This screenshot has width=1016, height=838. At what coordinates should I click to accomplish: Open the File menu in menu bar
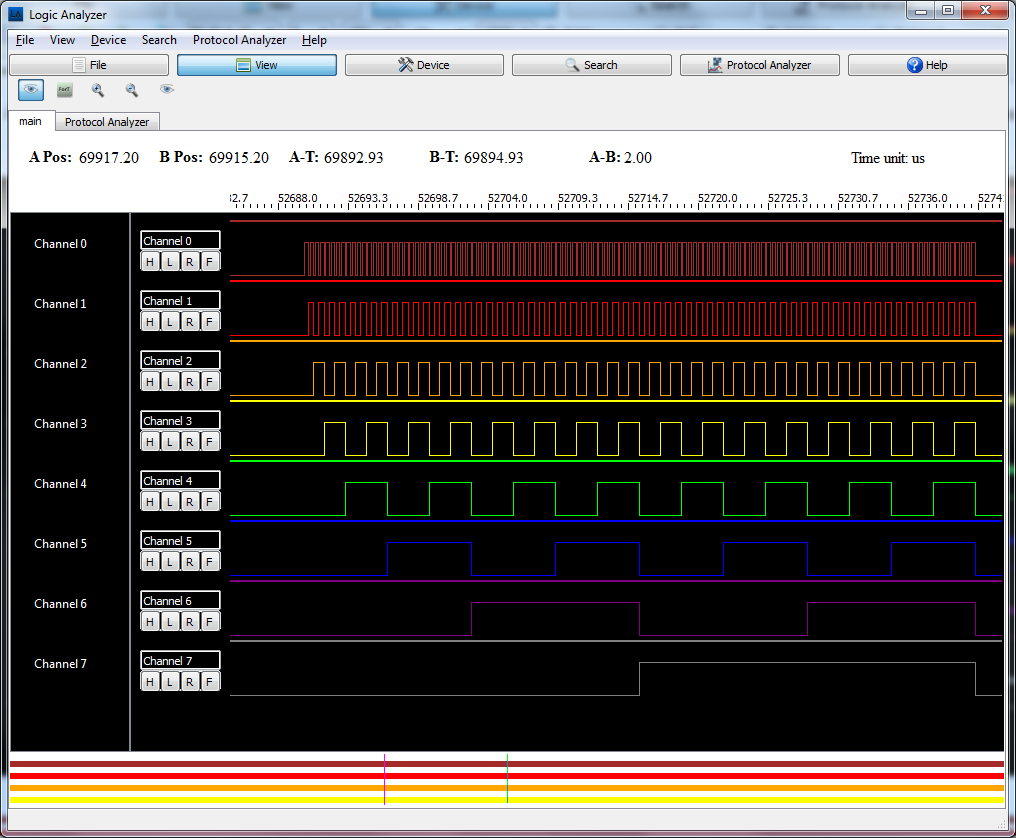pos(25,40)
